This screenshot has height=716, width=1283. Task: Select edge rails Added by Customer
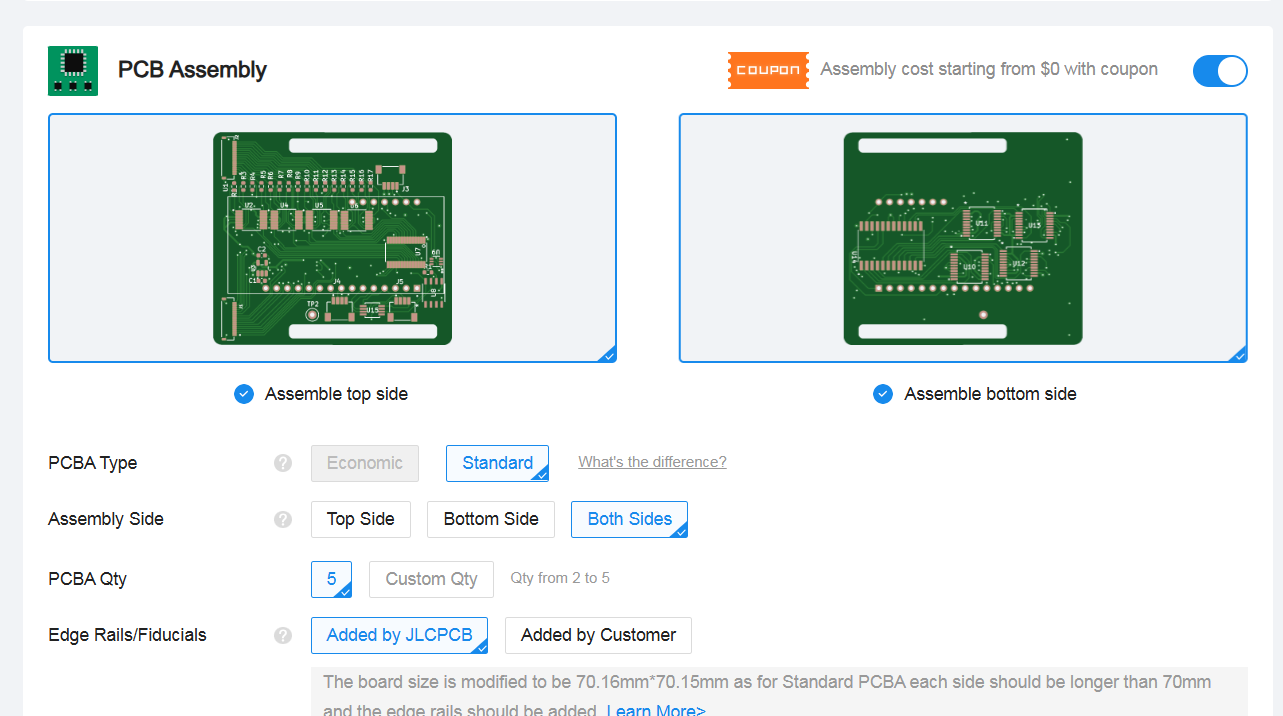(x=598, y=635)
